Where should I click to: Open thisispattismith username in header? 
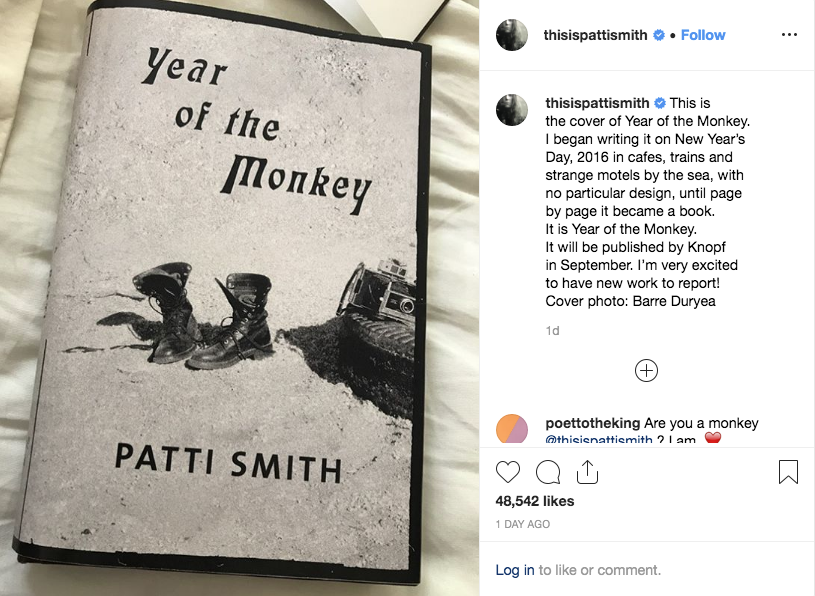pyautogui.click(x=596, y=35)
